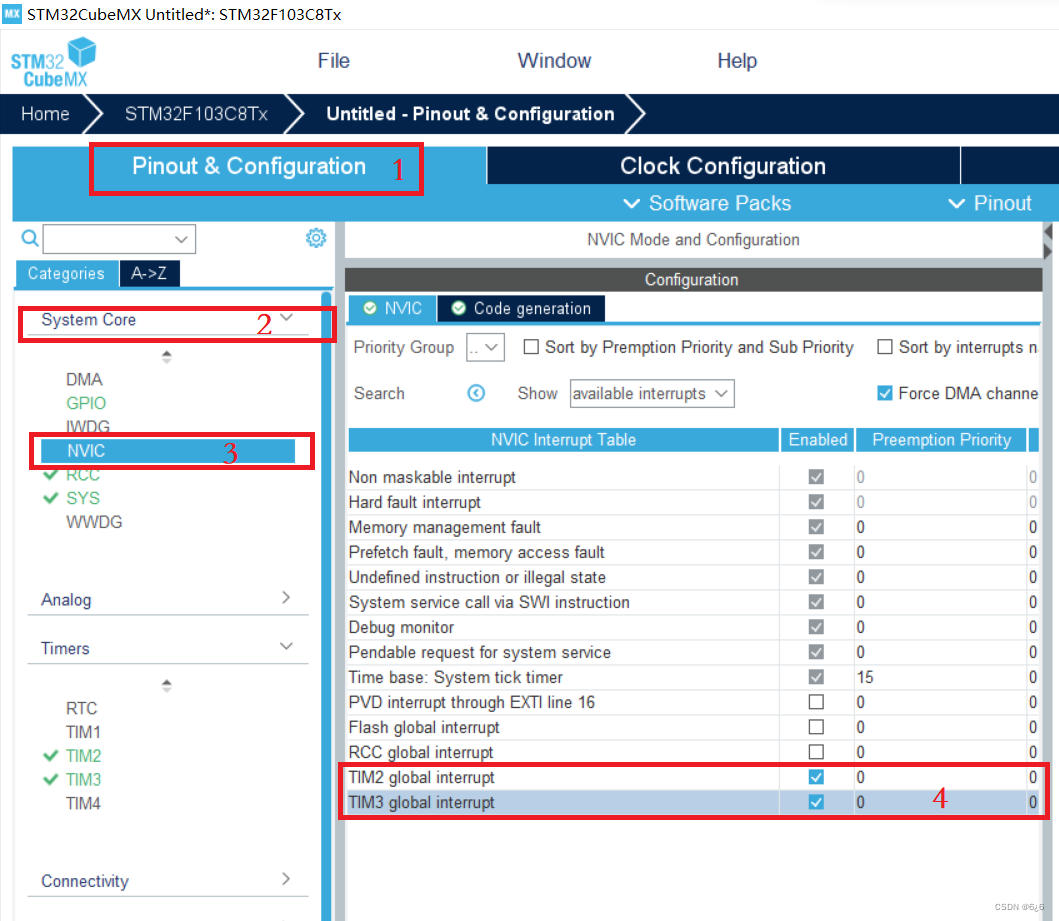Viewport: 1059px width, 921px height.
Task: Select Pinout & Configuration tab
Action: coord(249,166)
